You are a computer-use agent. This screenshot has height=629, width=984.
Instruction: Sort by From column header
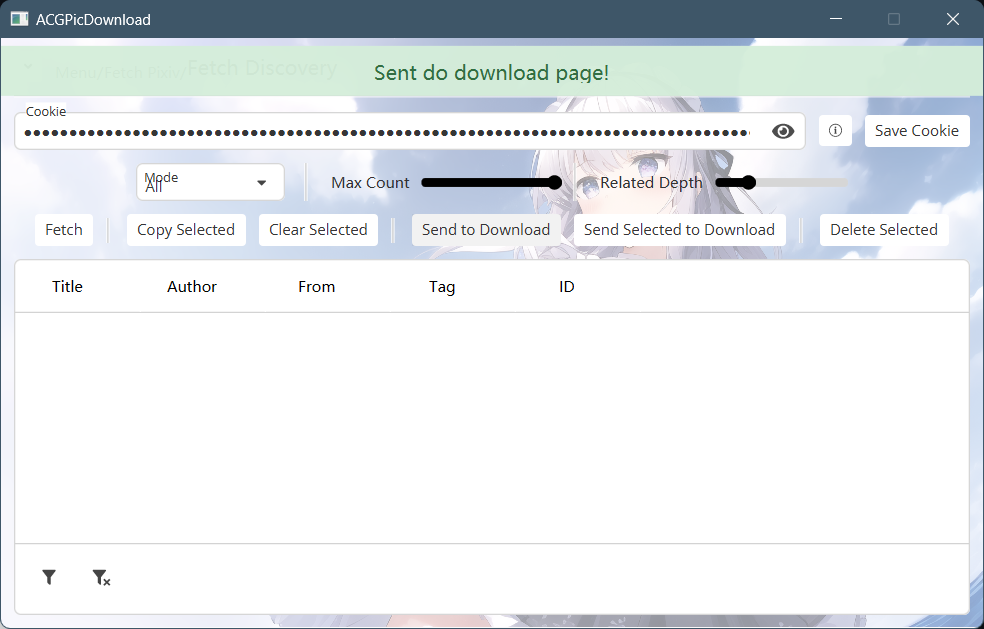click(x=316, y=287)
